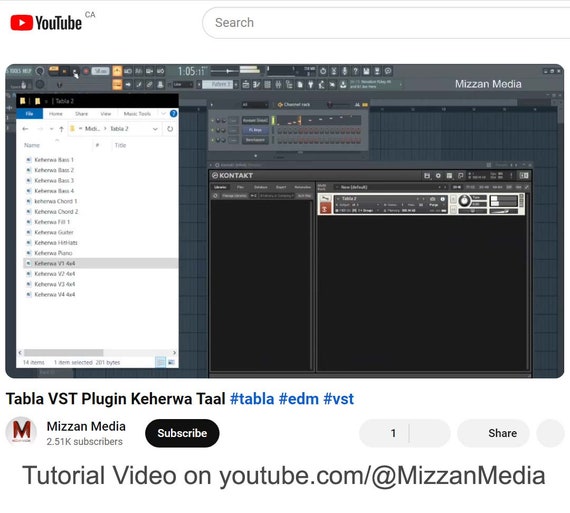Open the File tab in Explorer
Image resolution: width=570 pixels, height=513 pixels.
click(29, 114)
